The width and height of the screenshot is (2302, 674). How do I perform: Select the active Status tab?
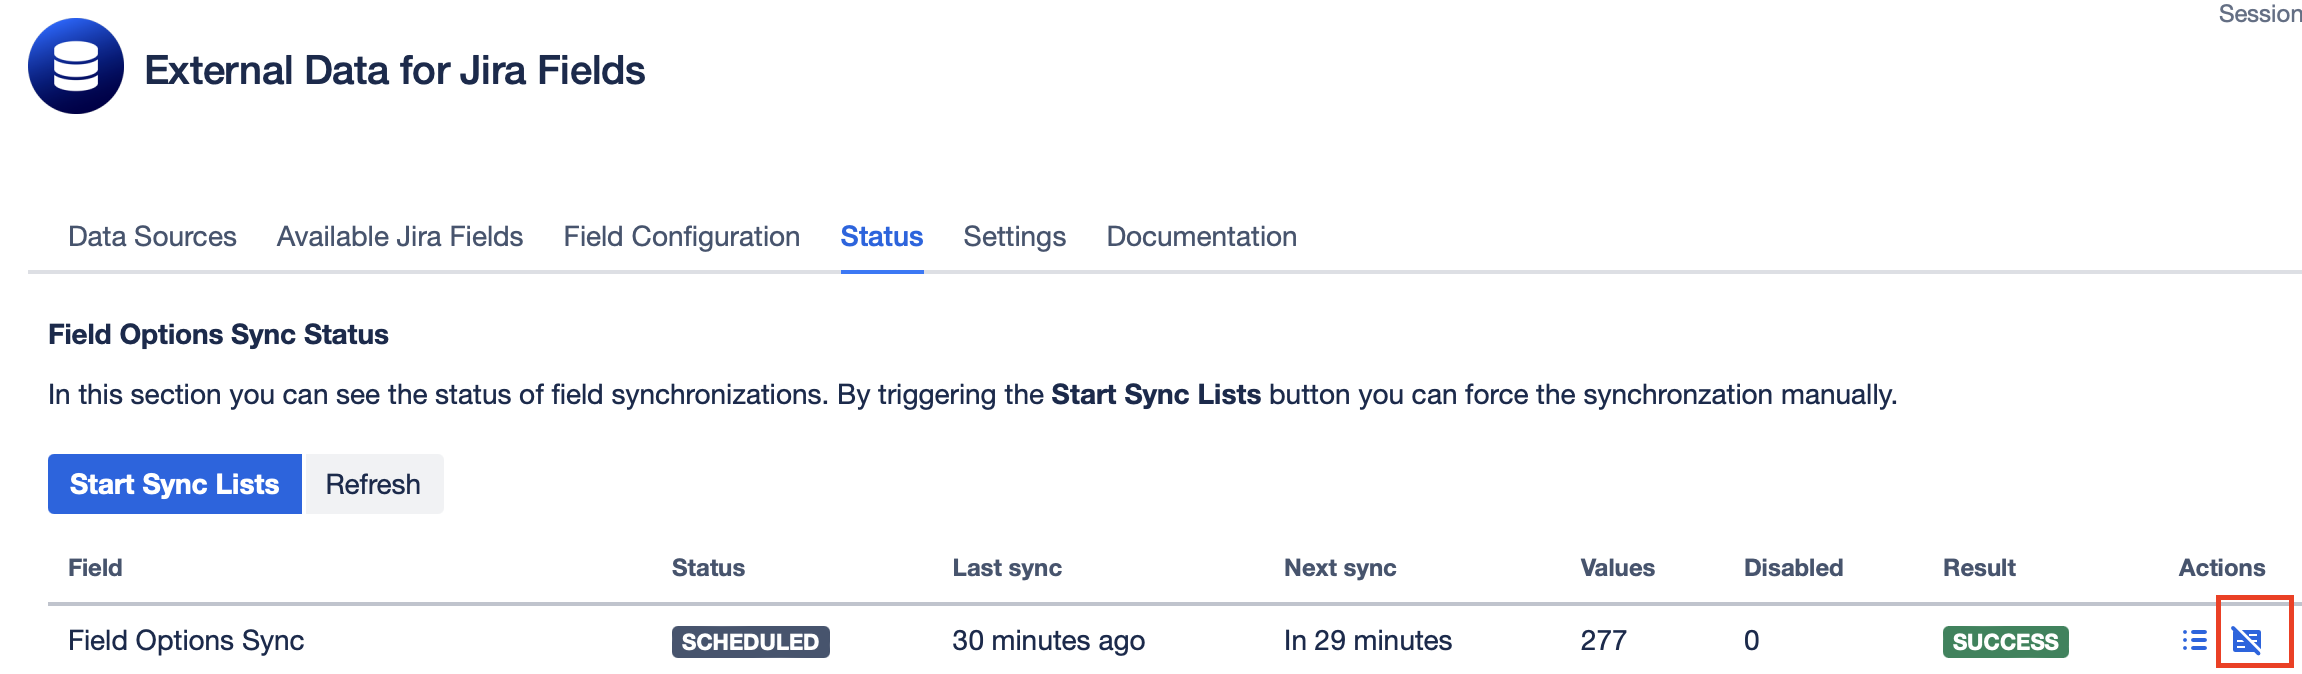[880, 237]
